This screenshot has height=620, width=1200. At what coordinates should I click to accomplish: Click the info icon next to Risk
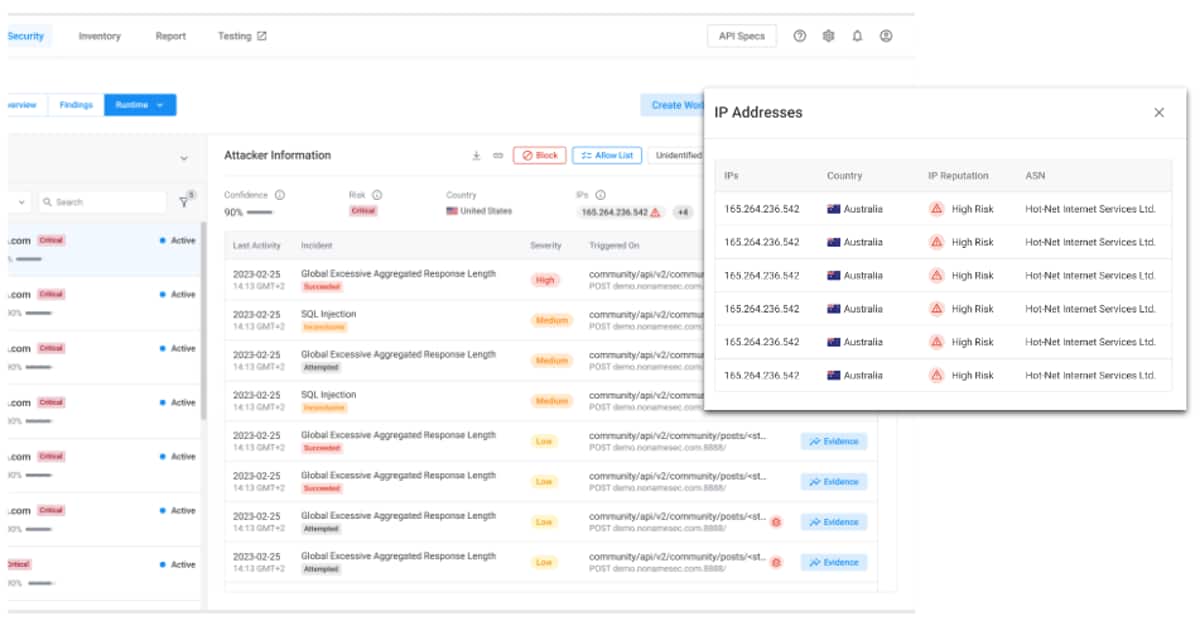377,195
